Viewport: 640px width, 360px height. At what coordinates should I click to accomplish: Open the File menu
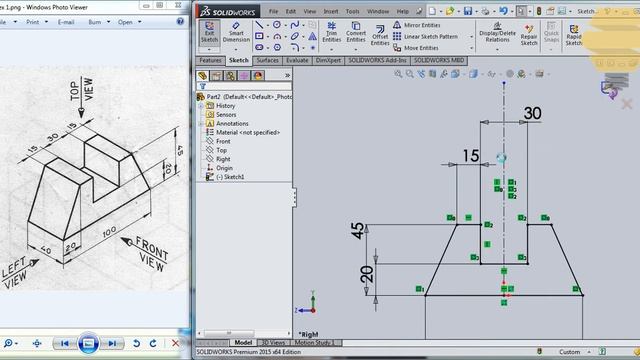[x=273, y=11]
